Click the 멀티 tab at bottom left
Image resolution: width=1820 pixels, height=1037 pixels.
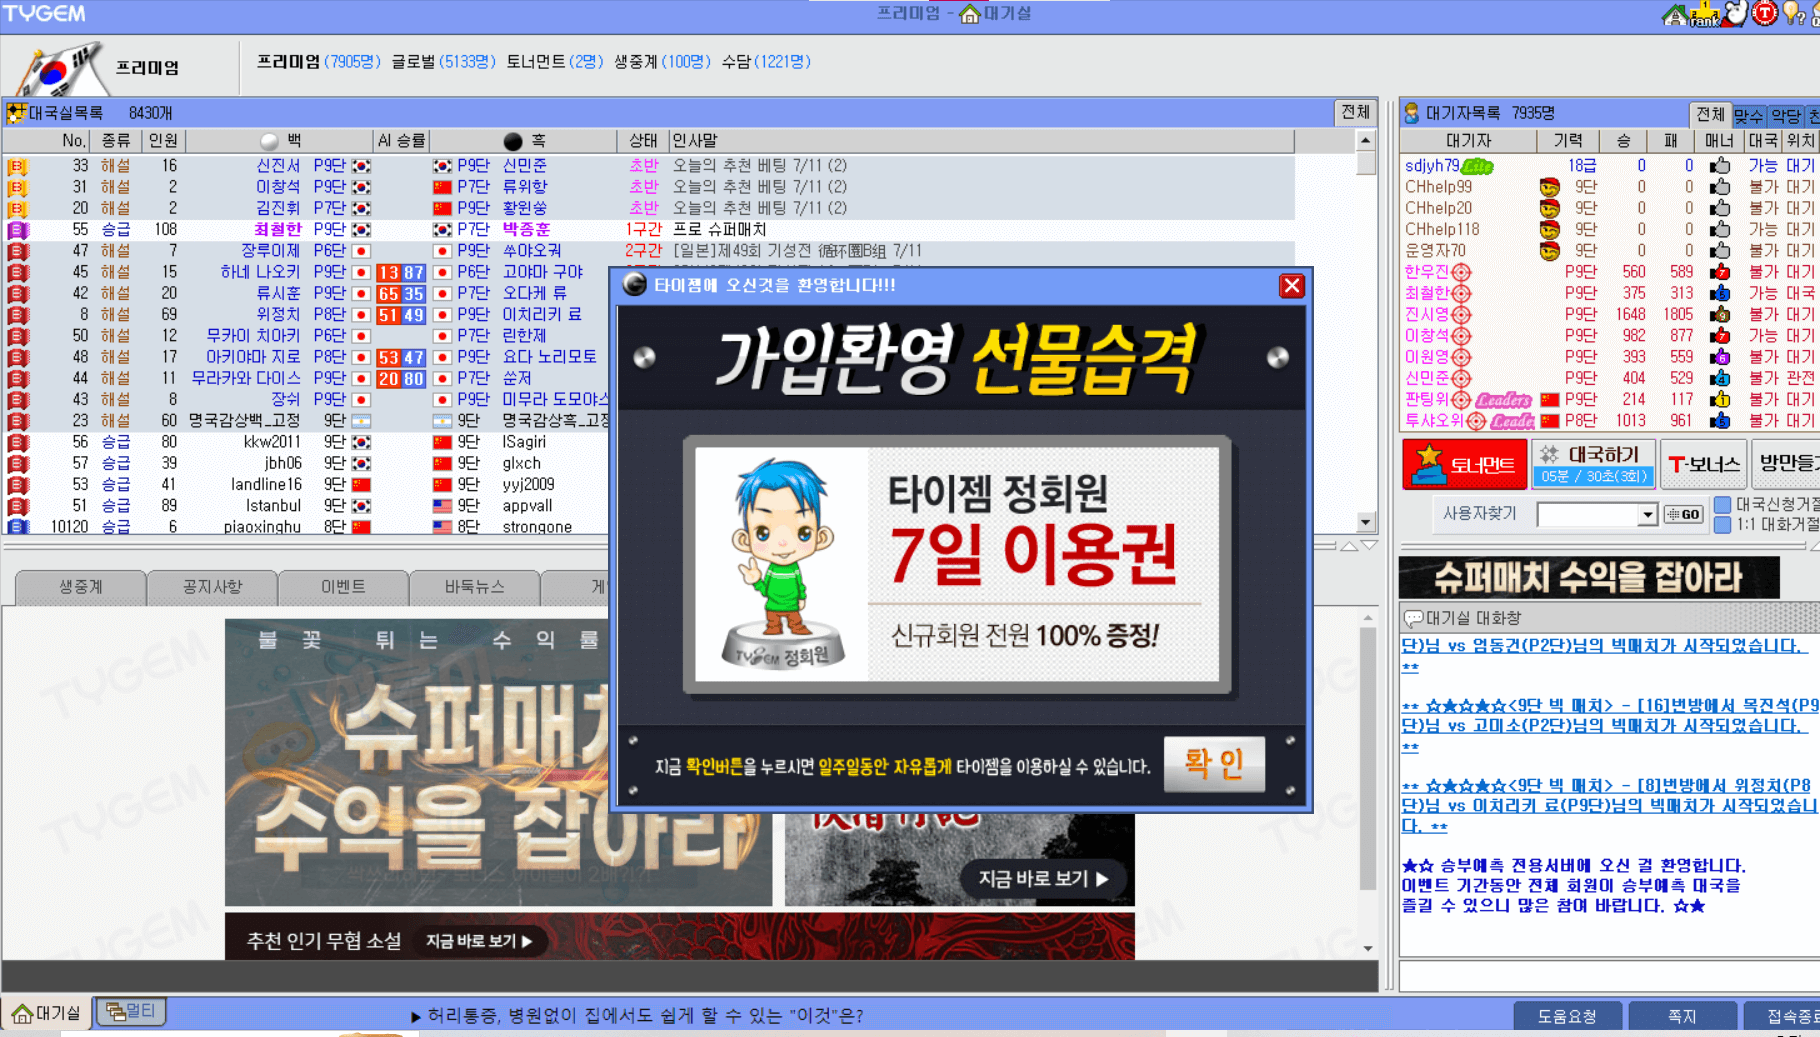point(131,1012)
